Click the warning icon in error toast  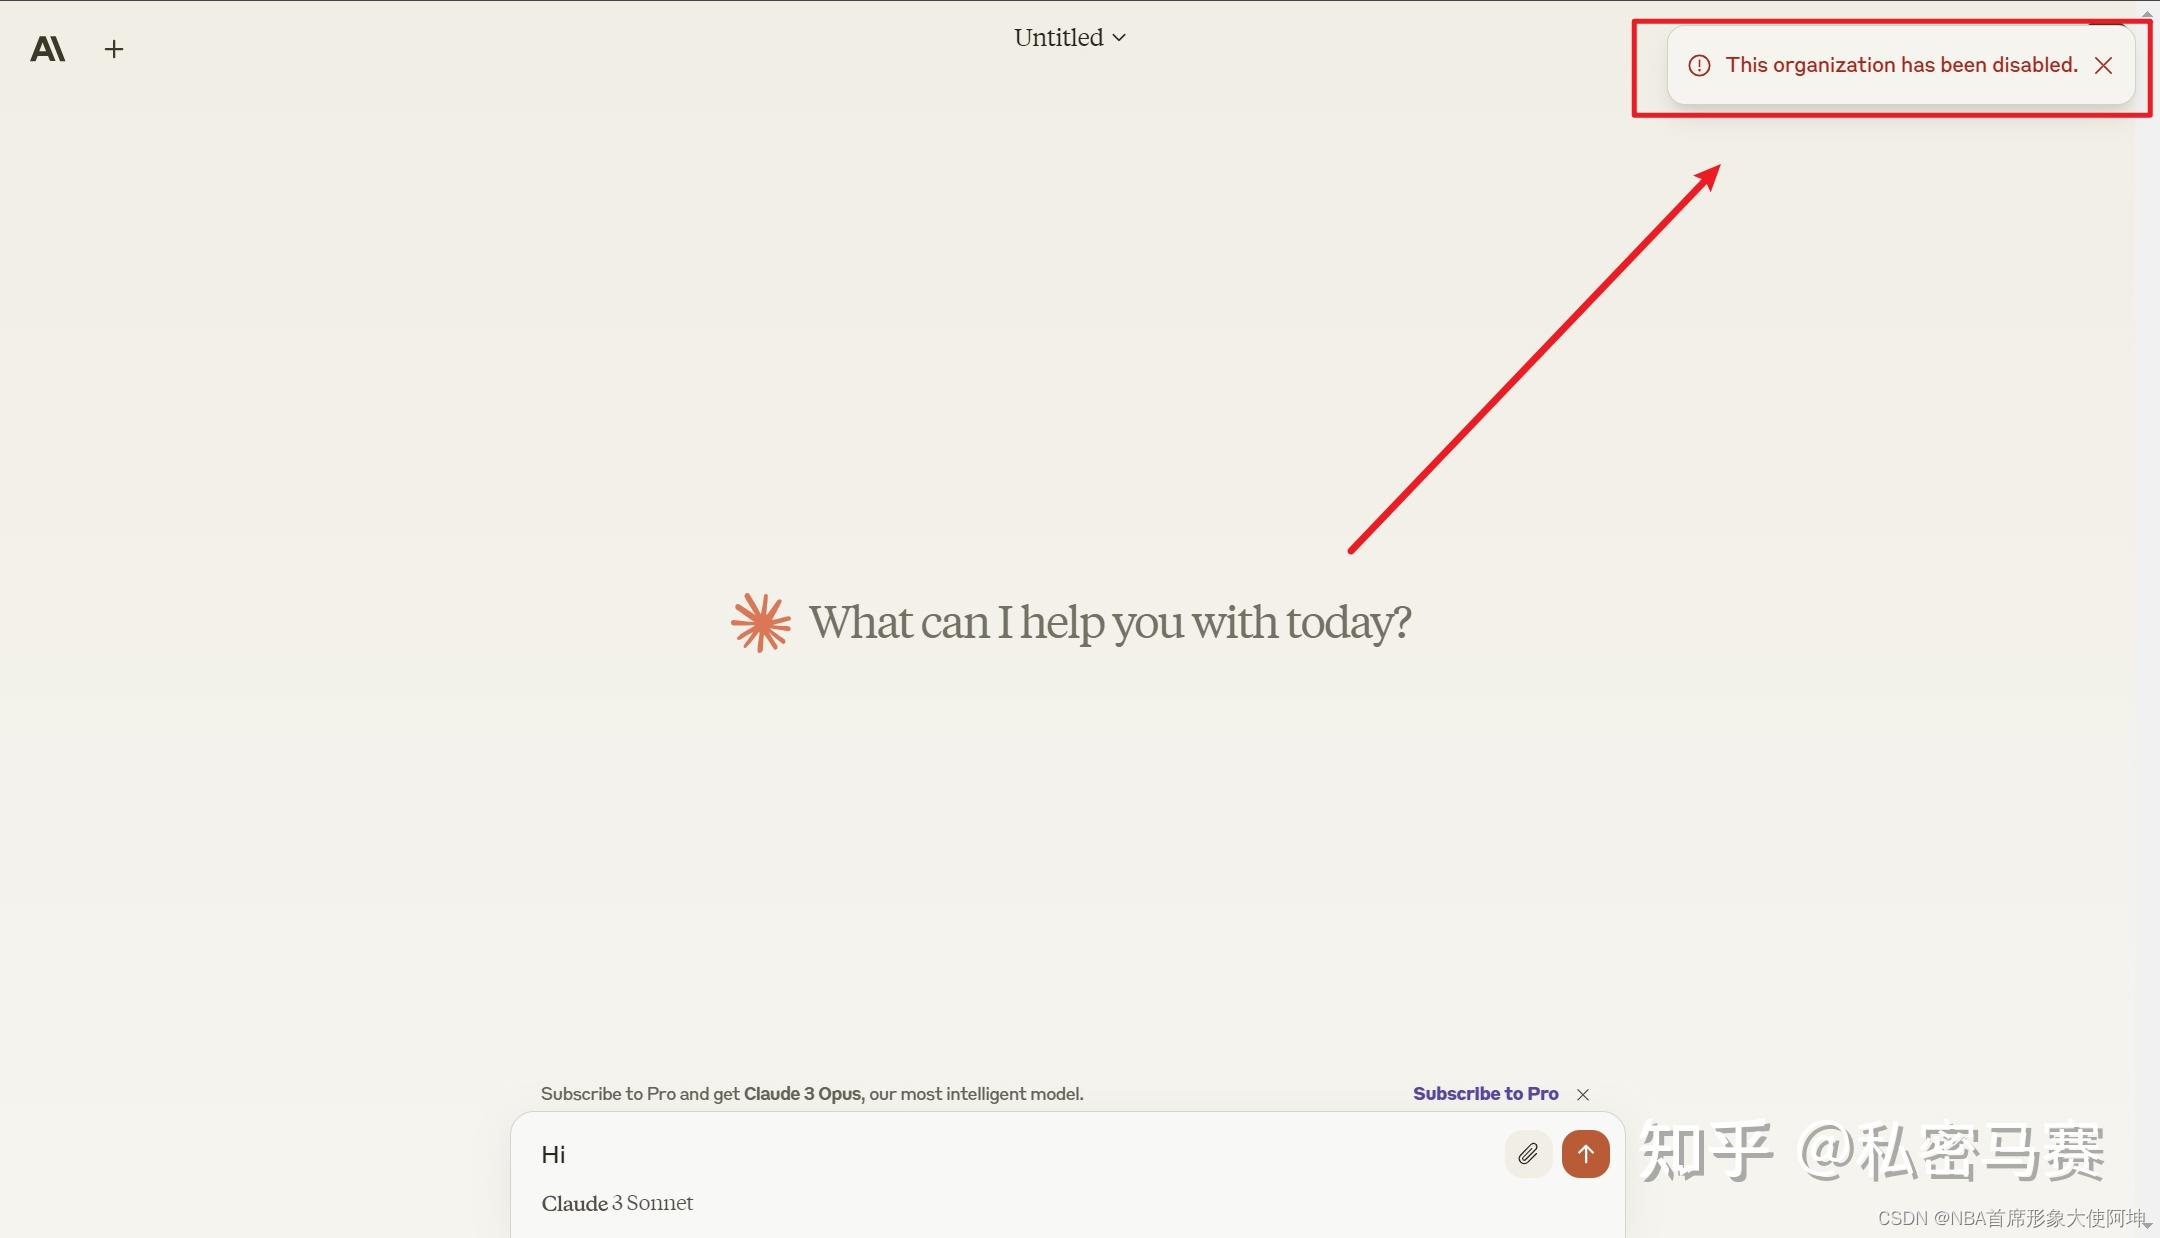coord(1699,66)
